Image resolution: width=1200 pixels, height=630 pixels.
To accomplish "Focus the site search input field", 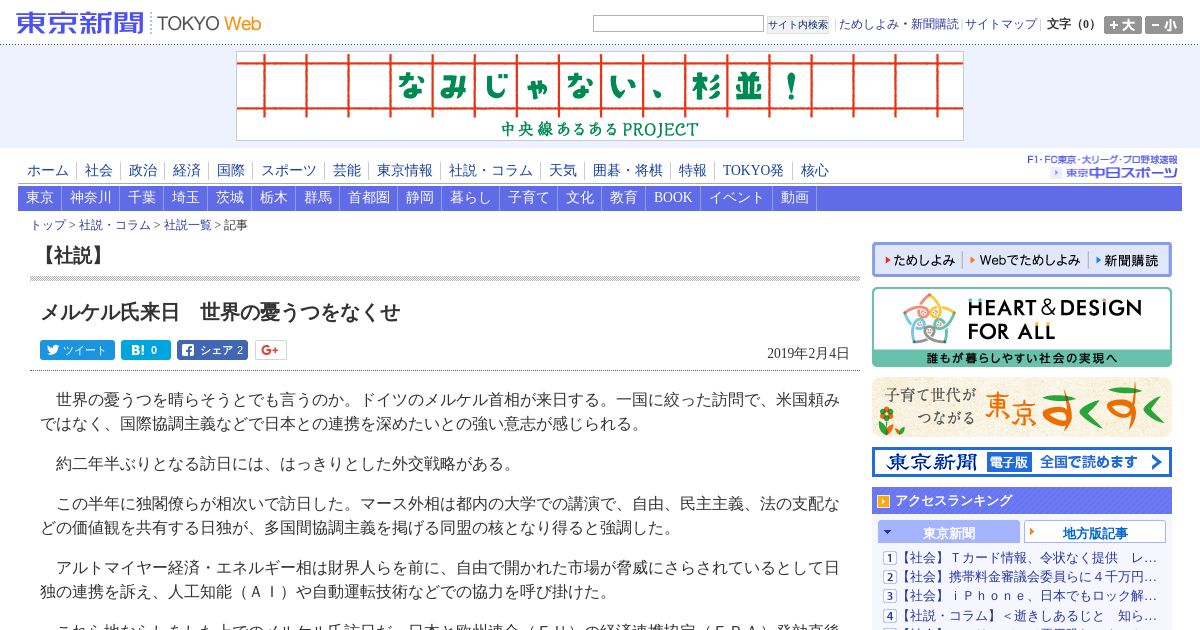I will tap(678, 24).
